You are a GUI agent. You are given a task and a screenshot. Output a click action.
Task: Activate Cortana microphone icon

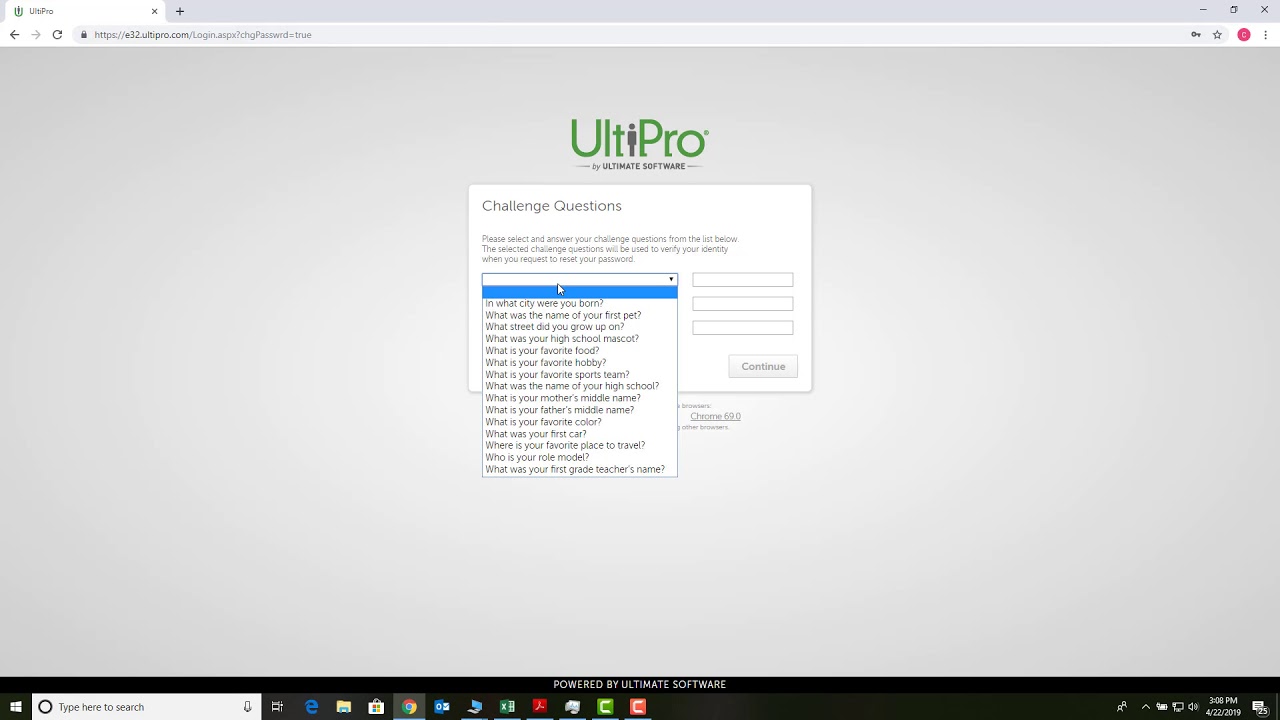pyautogui.click(x=247, y=707)
